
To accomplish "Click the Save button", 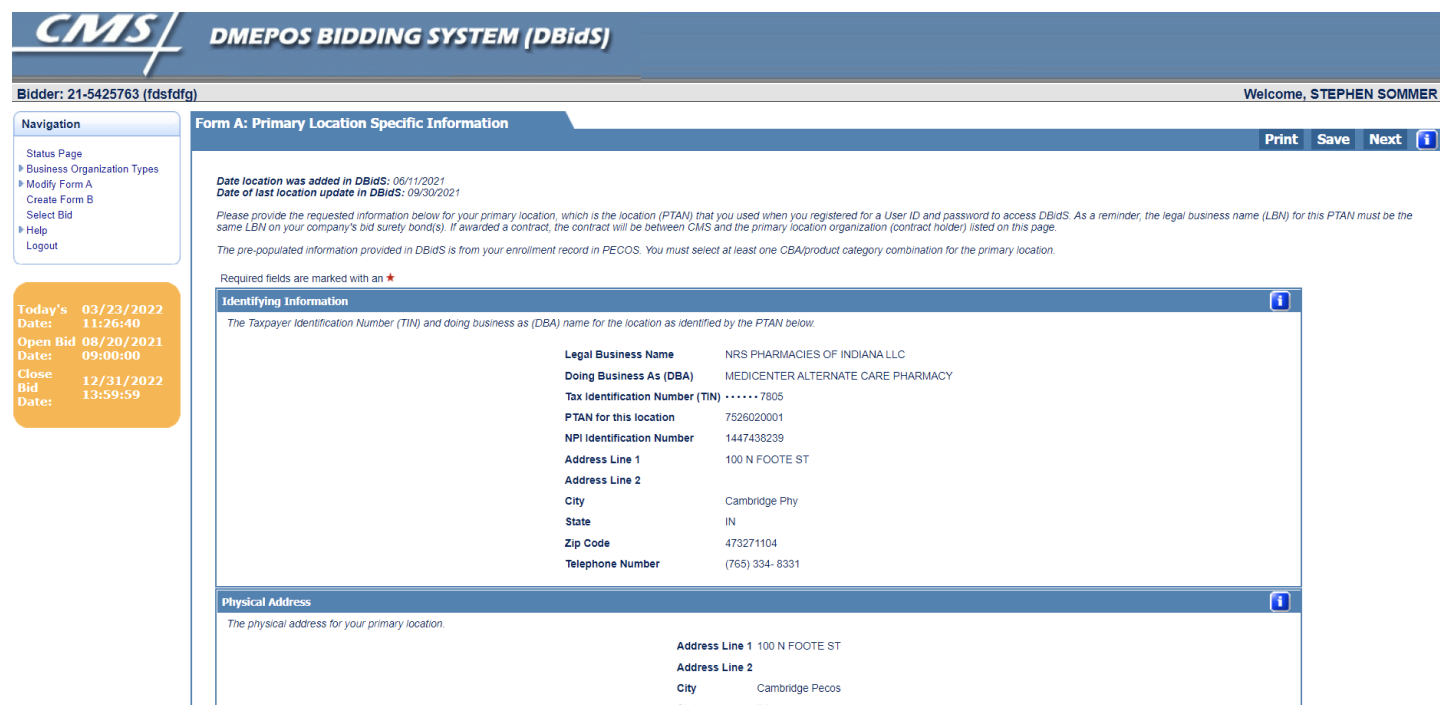I will (1333, 140).
